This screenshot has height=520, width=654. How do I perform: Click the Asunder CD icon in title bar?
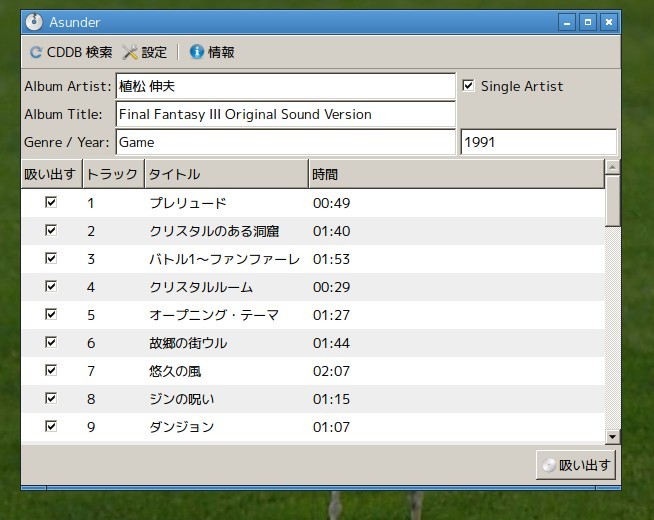pos(34,22)
